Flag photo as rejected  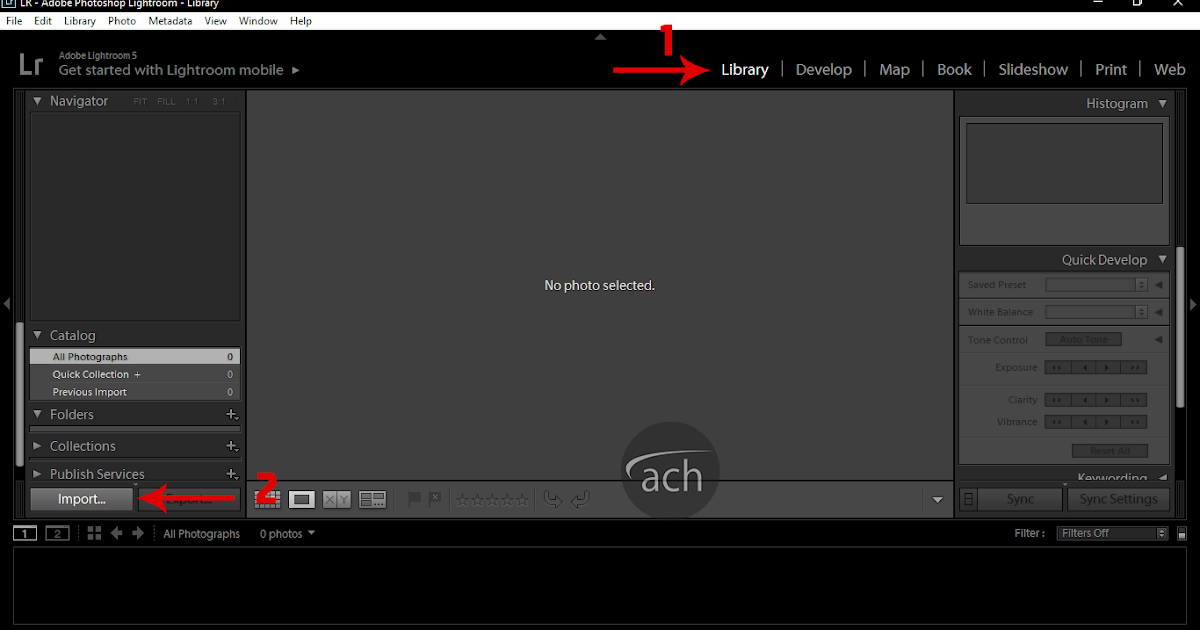pyautogui.click(x=435, y=499)
